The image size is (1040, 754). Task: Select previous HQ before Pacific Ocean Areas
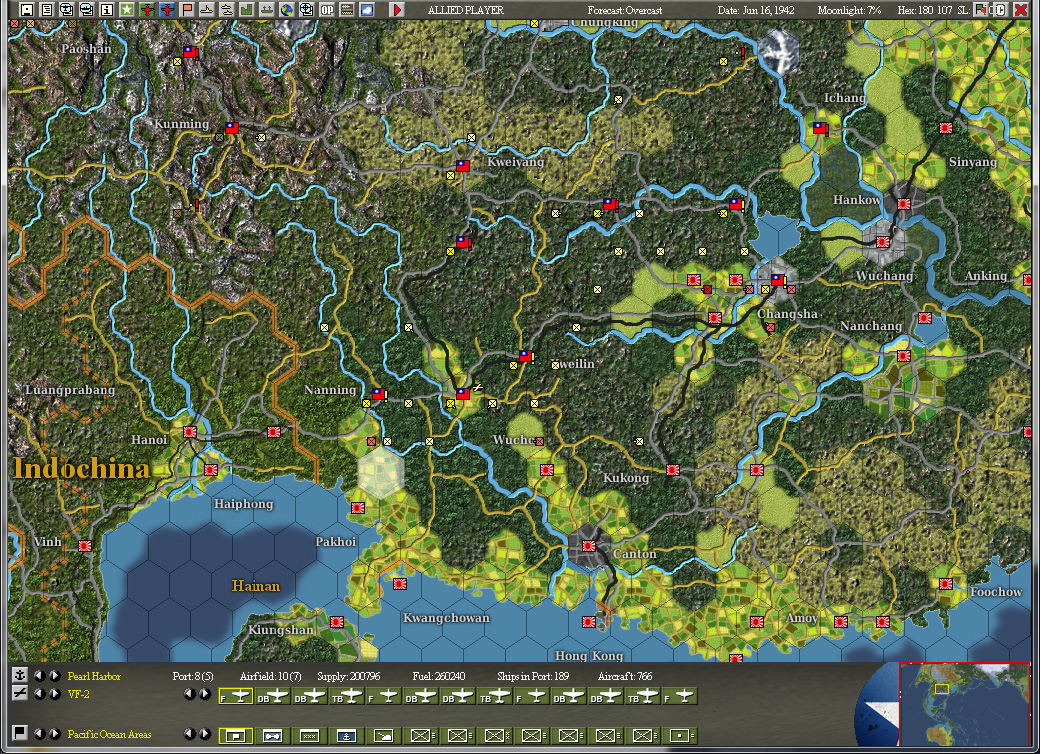coord(40,734)
